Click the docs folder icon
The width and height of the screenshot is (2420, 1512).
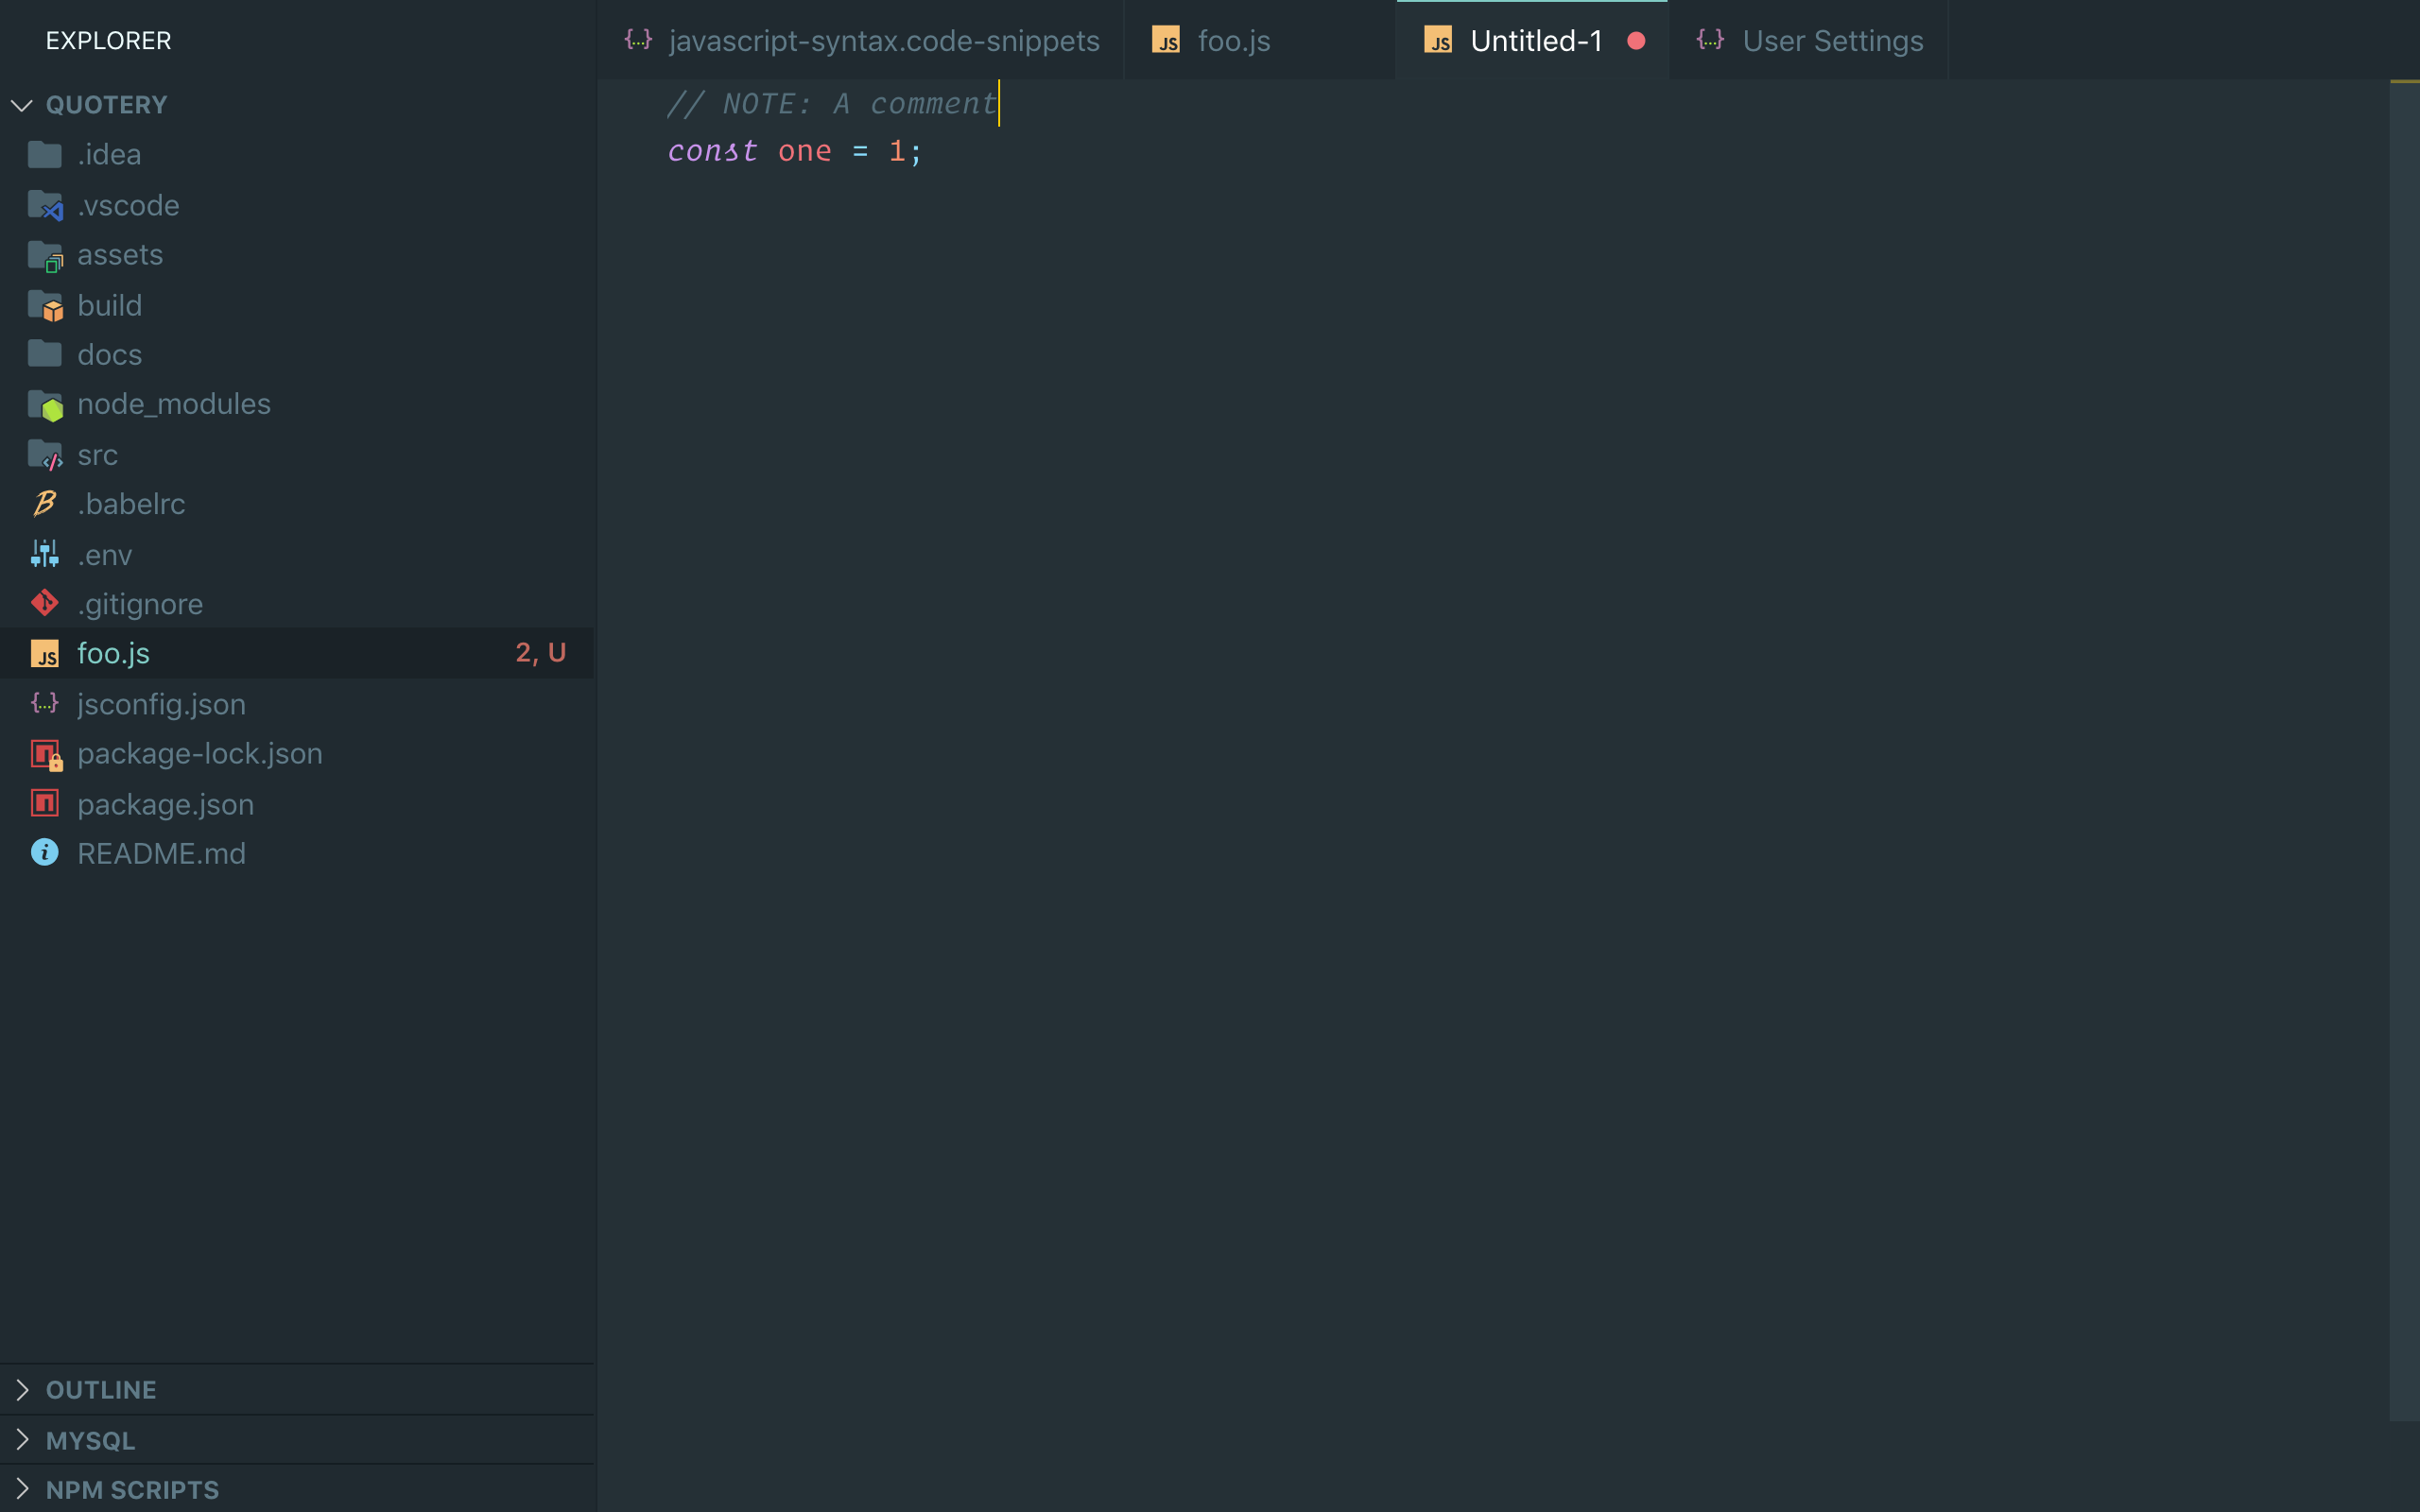(x=45, y=354)
